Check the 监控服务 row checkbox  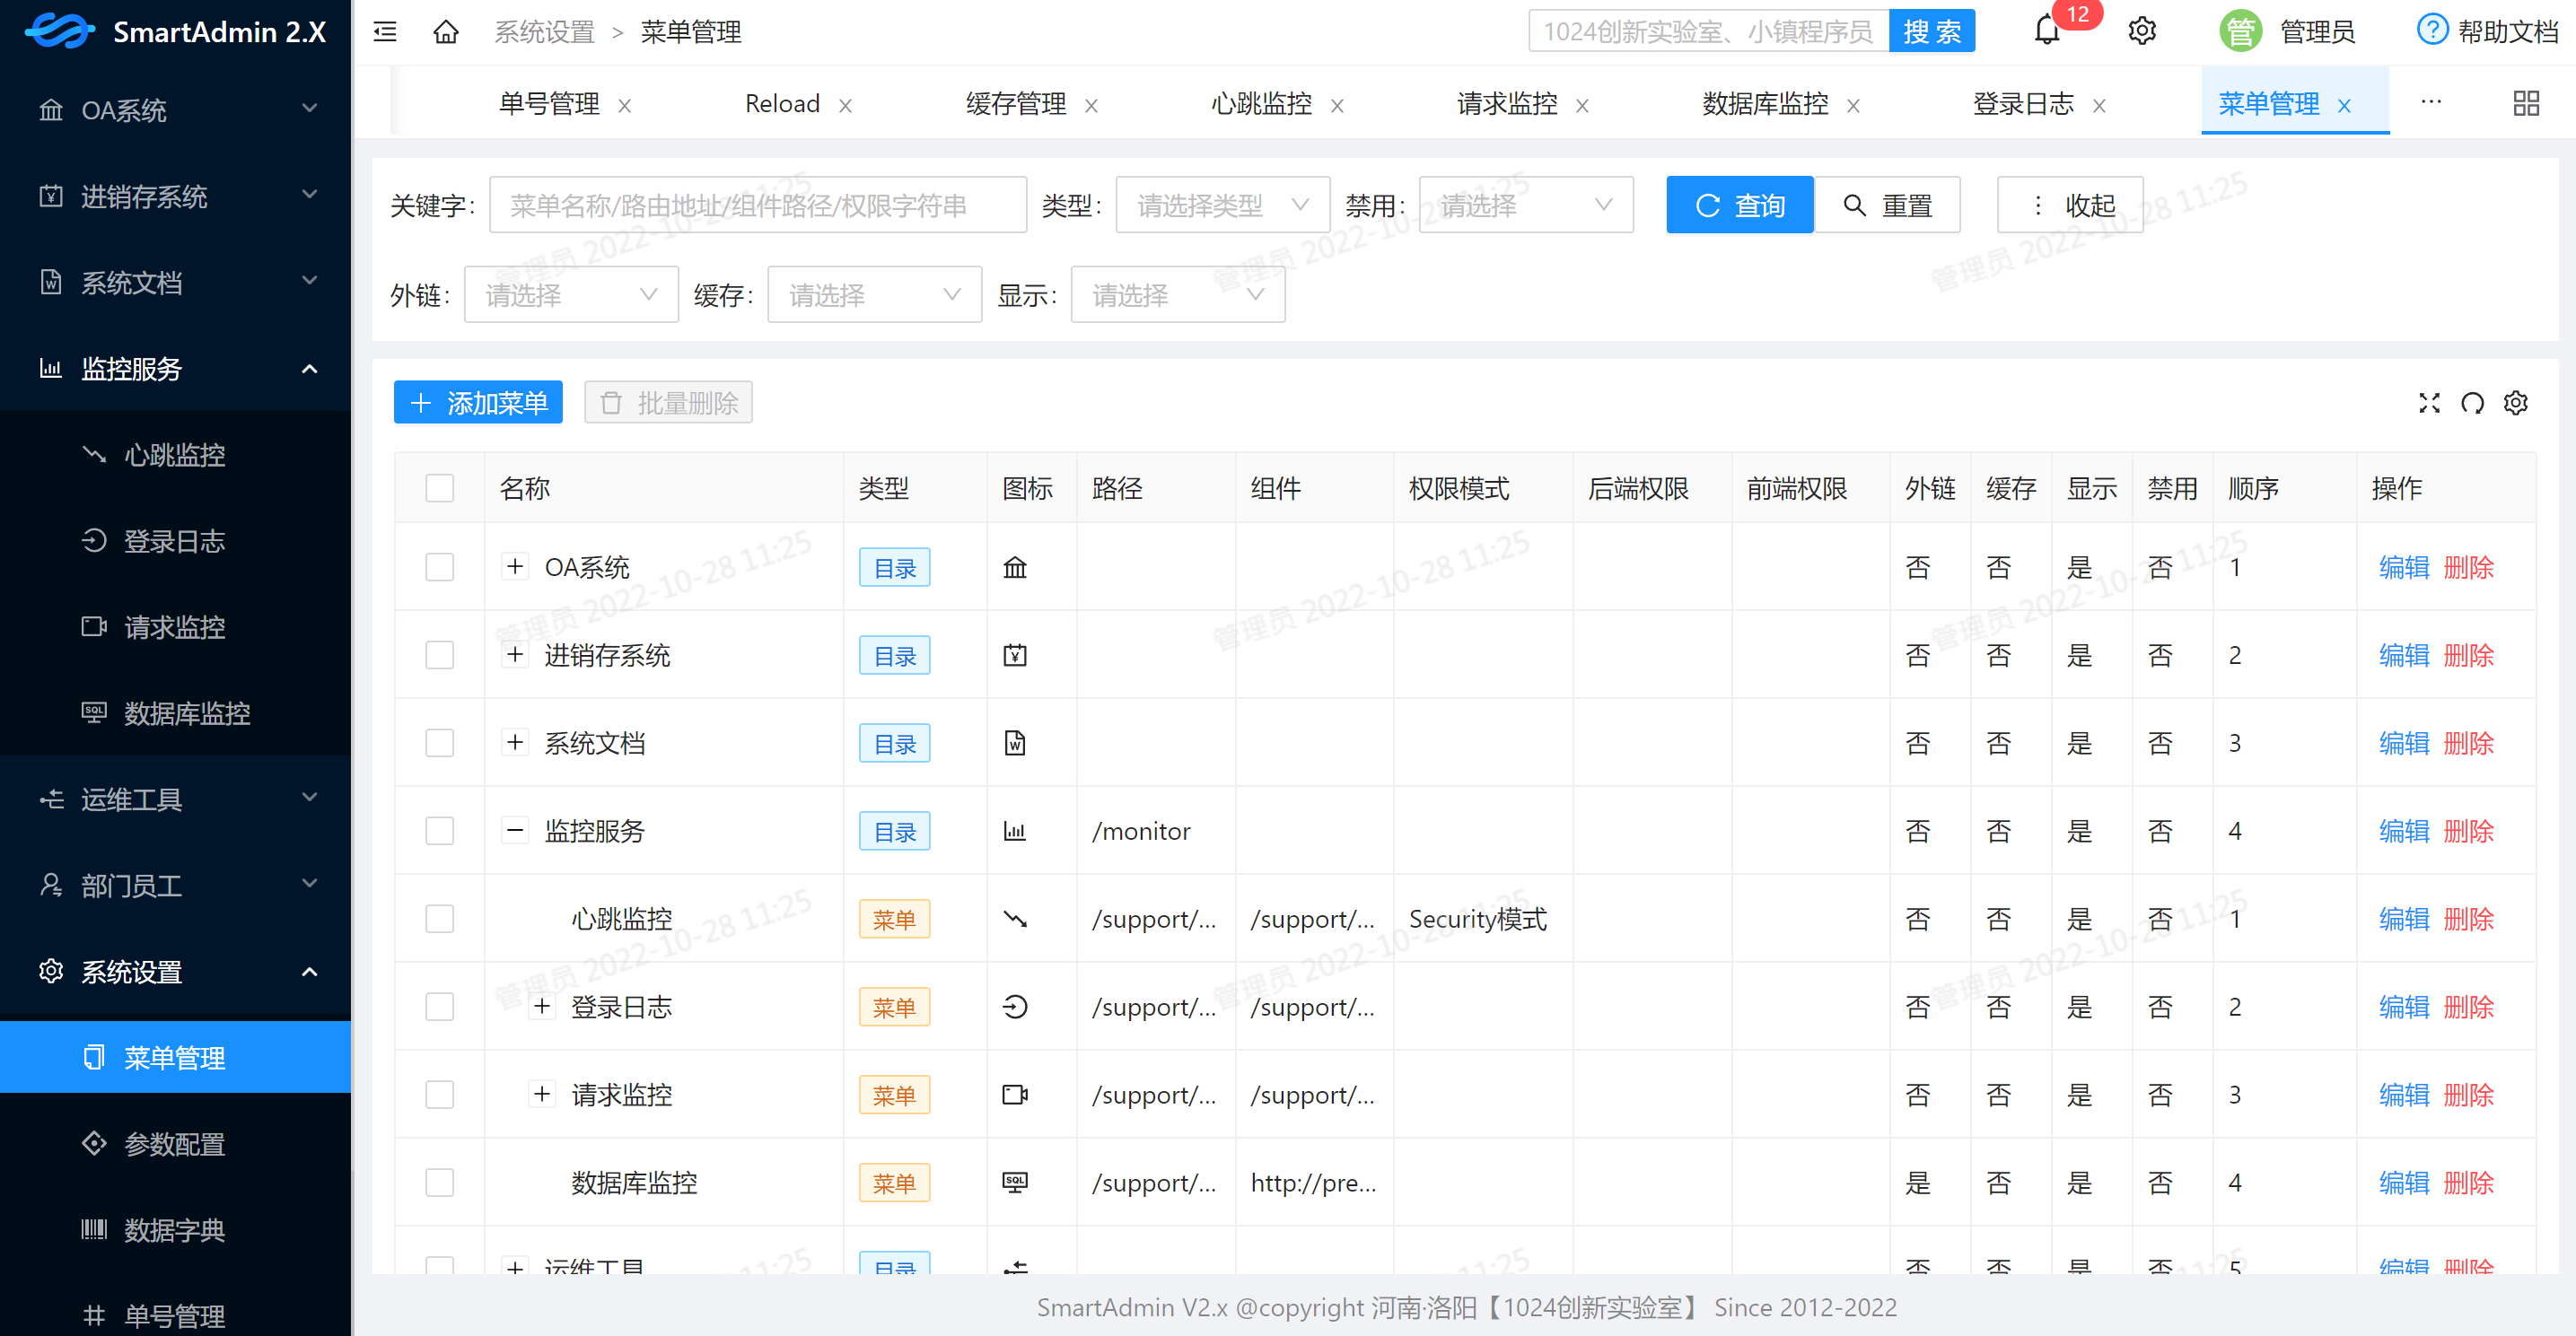pos(439,831)
